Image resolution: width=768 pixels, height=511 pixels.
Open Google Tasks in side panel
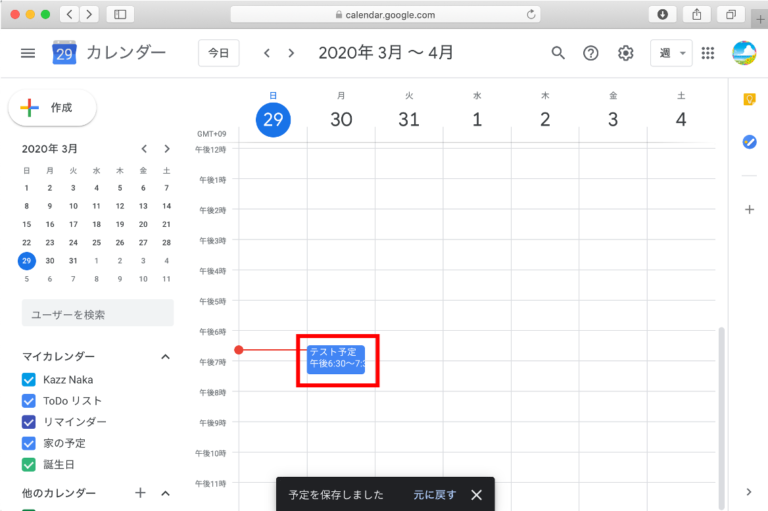point(749,142)
